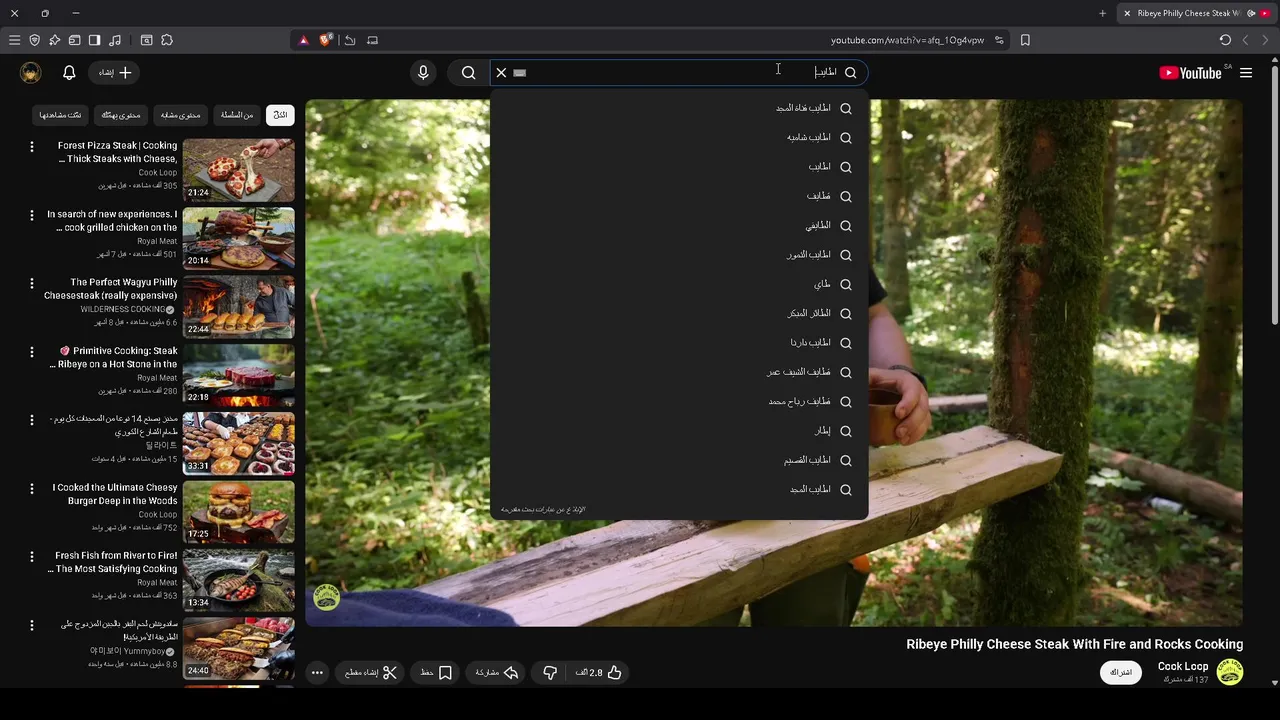Click the Brave rewards triangle icon

point(304,40)
